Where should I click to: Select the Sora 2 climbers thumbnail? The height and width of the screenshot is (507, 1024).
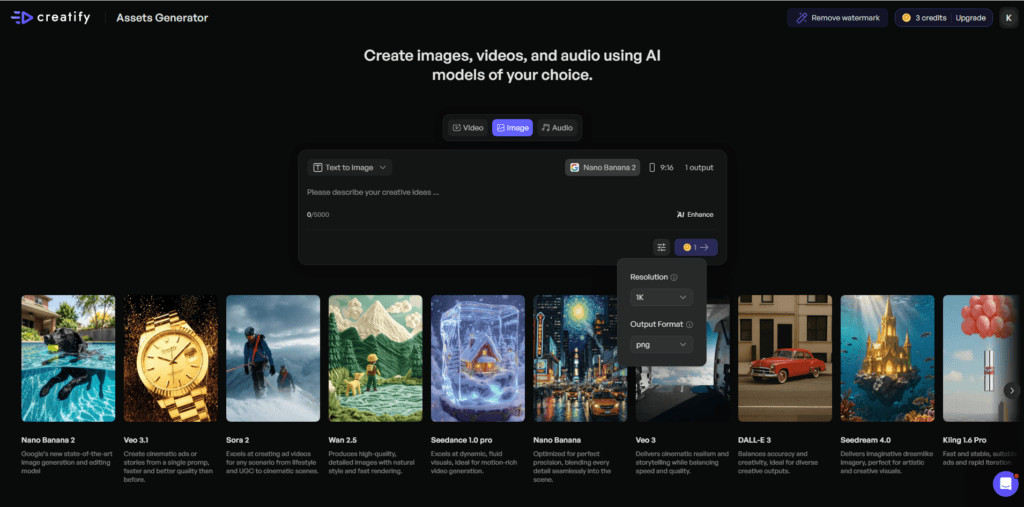273,358
